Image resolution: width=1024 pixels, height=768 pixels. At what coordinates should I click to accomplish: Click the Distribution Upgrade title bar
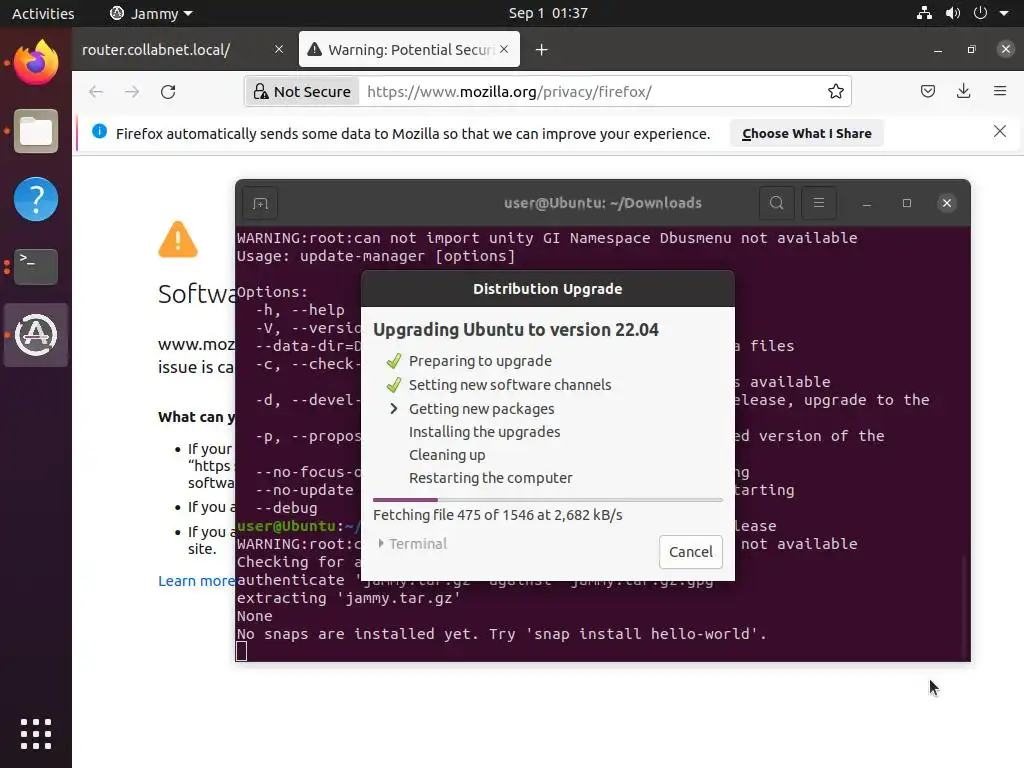[x=547, y=289]
